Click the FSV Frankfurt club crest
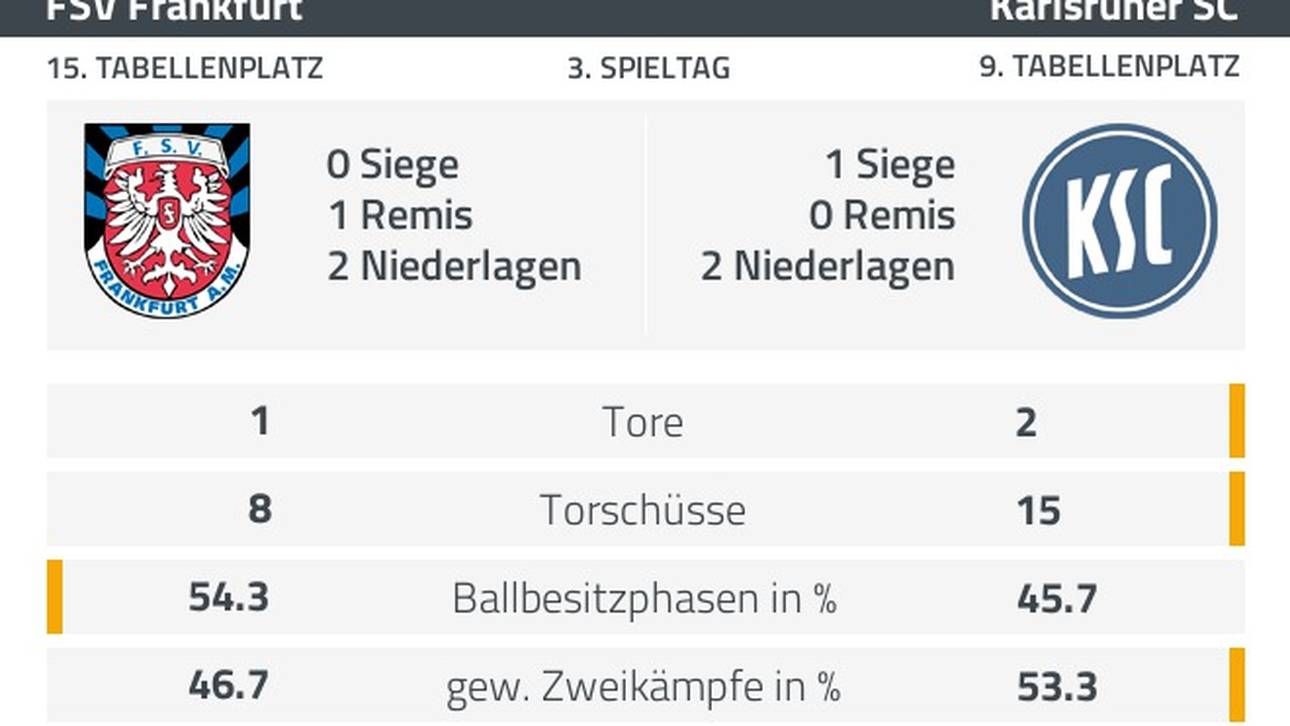 [167, 220]
